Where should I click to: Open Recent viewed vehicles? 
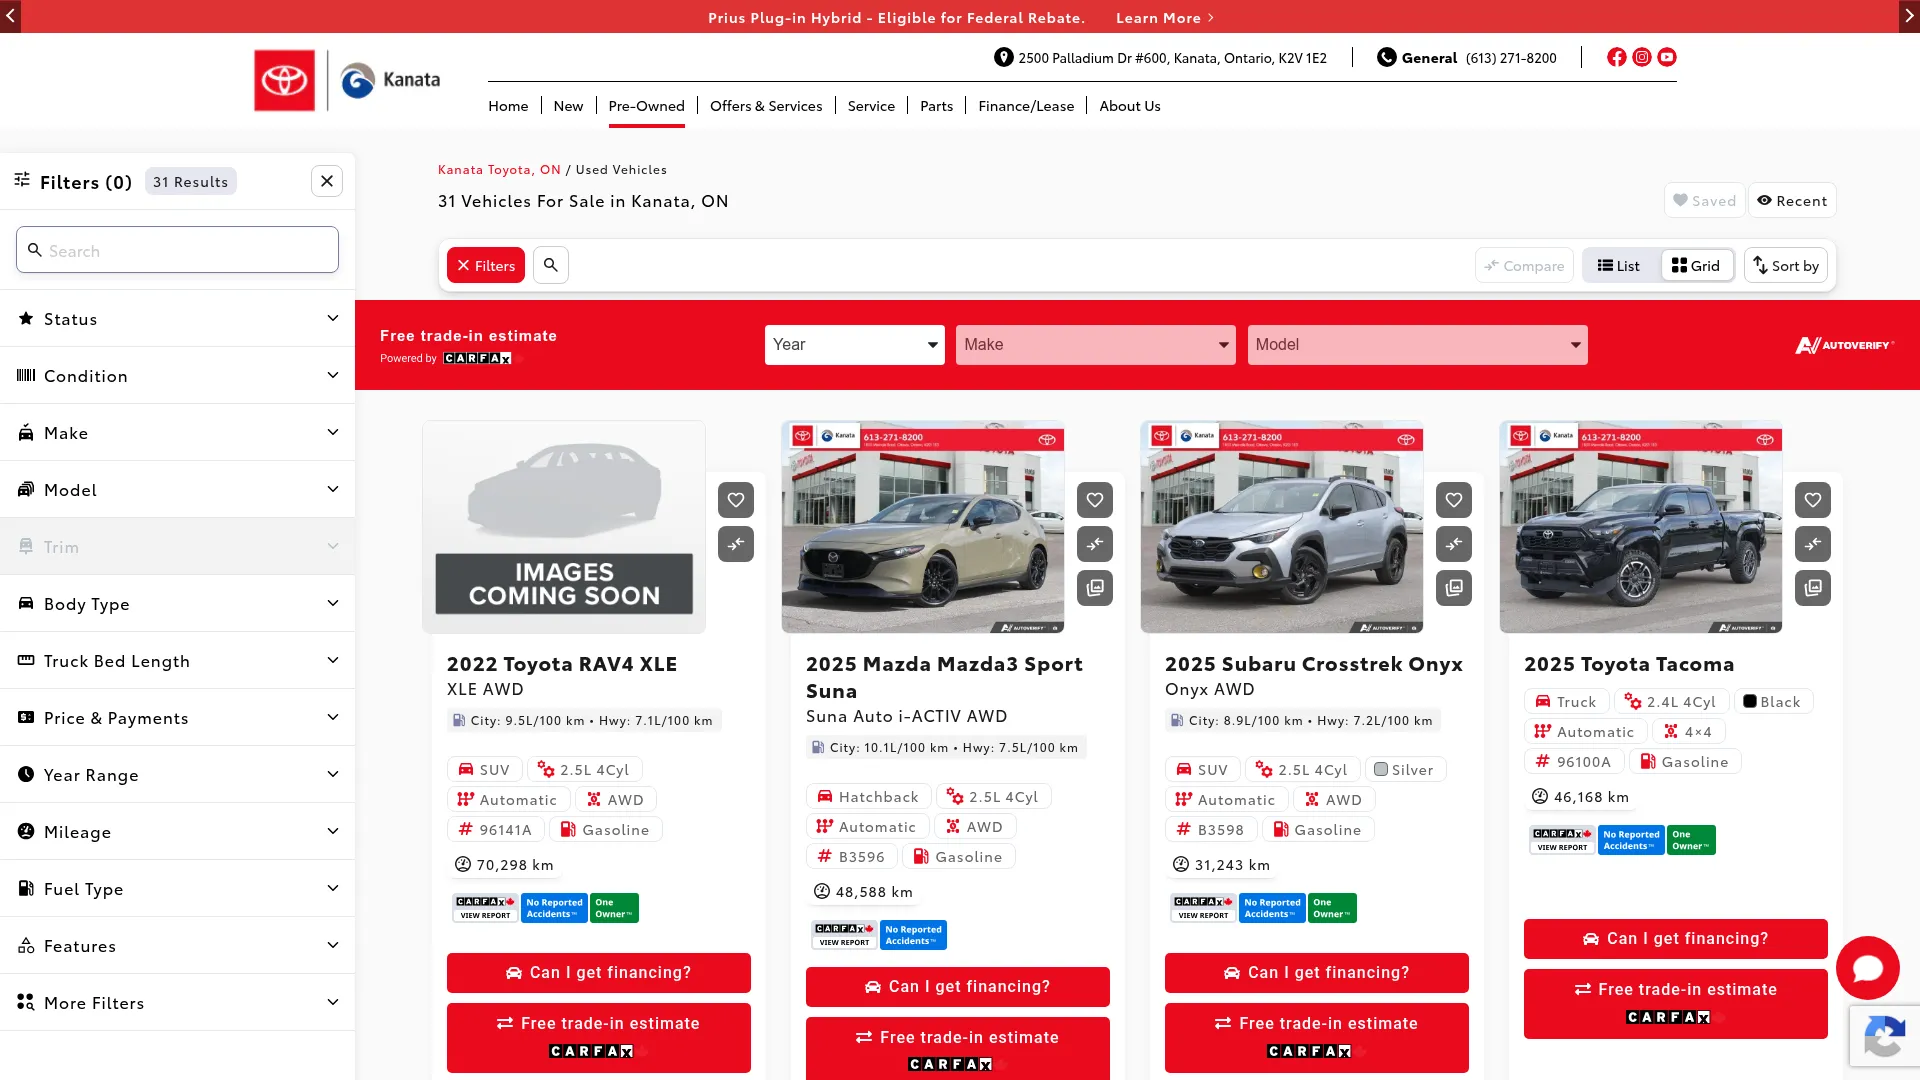(1792, 200)
